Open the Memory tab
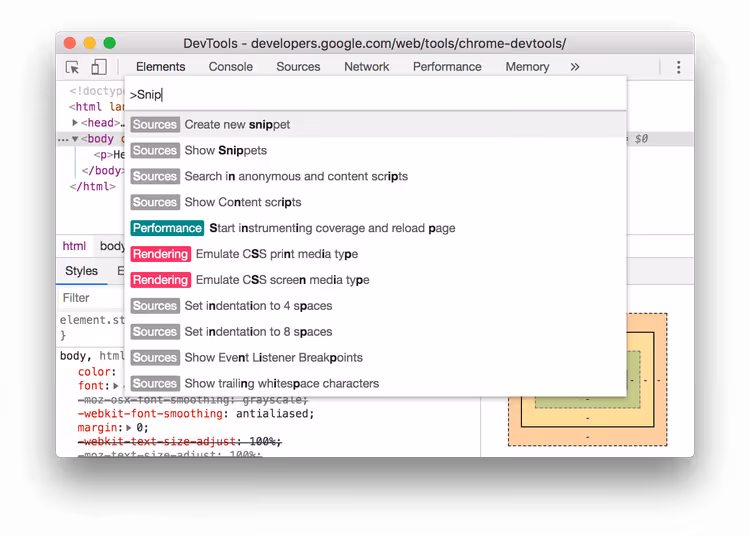This screenshot has height=537, width=750. click(527, 67)
